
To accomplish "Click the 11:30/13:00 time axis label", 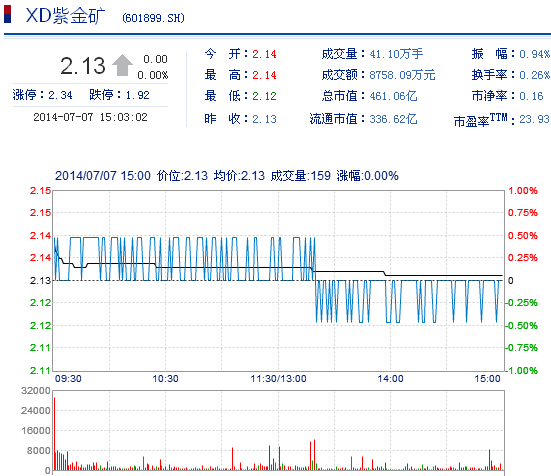I will pyautogui.click(x=278, y=379).
